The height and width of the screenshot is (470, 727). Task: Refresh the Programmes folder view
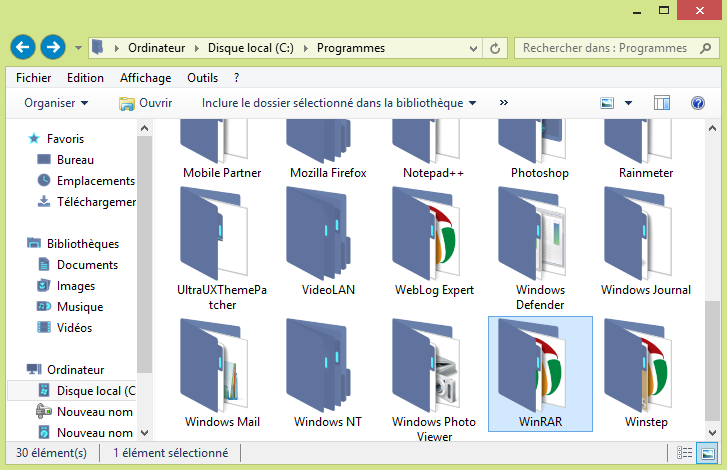(x=495, y=48)
